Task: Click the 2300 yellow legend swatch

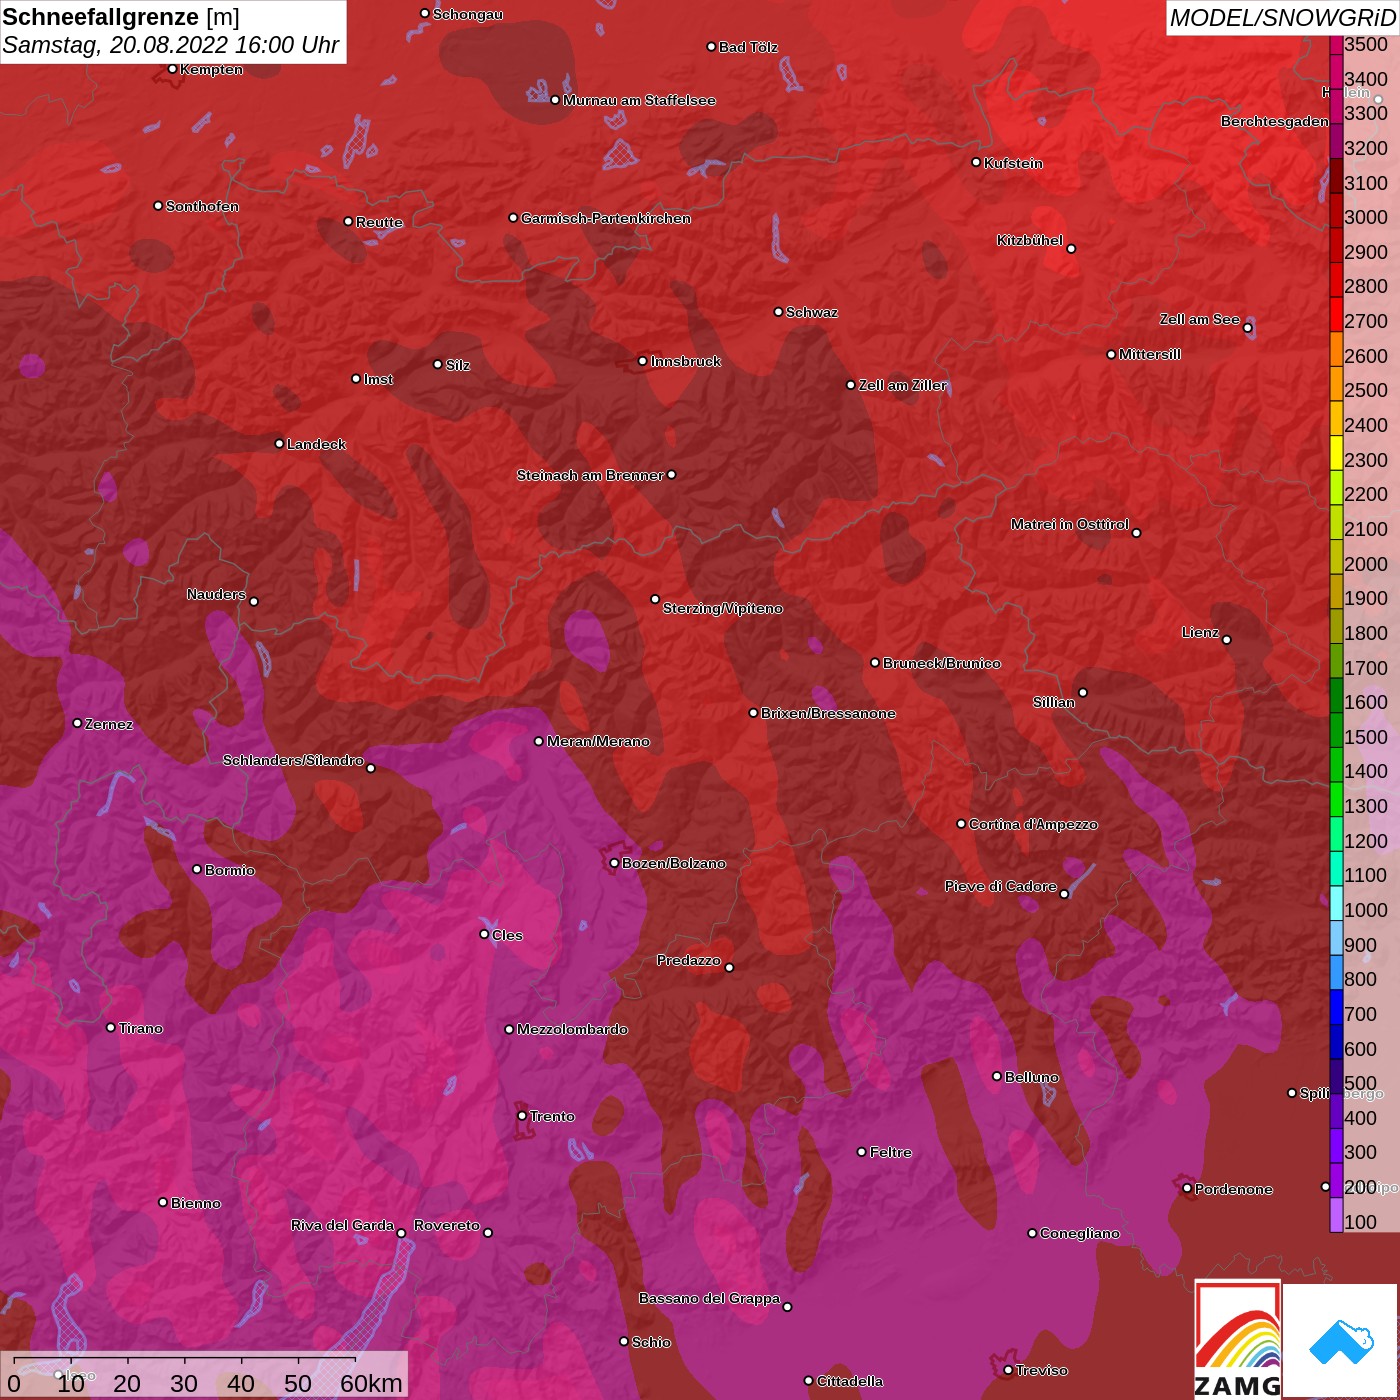Action: click(1336, 452)
